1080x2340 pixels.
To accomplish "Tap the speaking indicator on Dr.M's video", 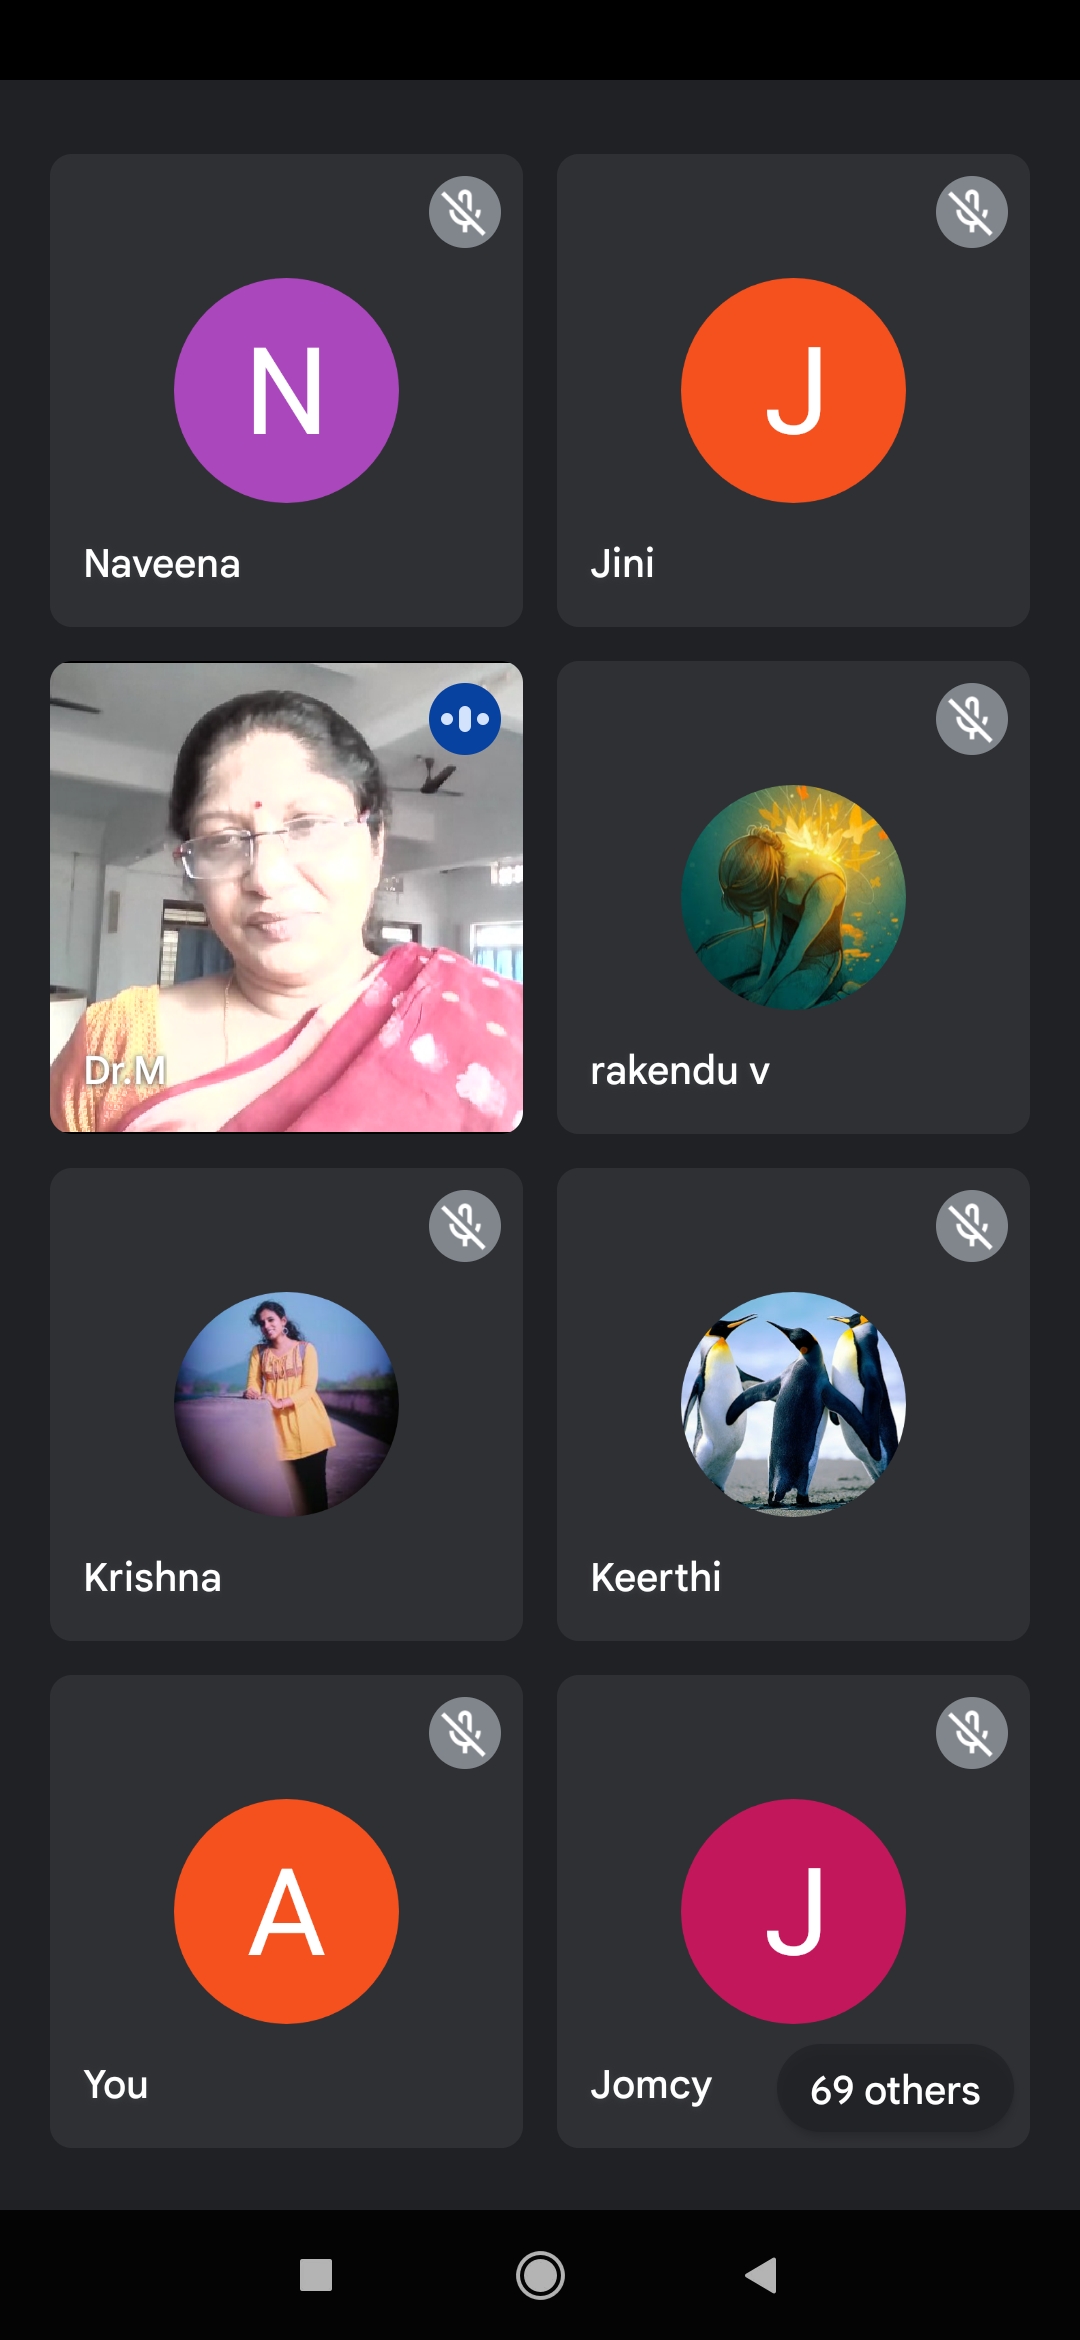I will 465,719.
